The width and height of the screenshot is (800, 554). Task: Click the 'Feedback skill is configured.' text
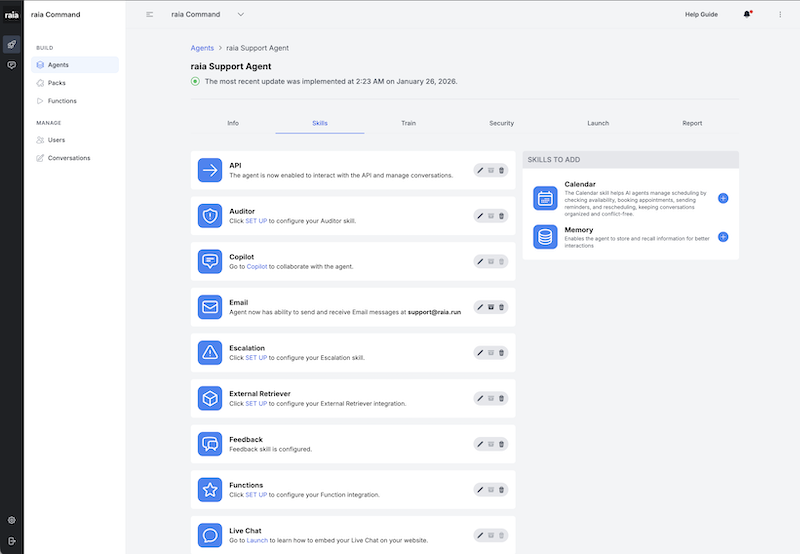coord(270,449)
